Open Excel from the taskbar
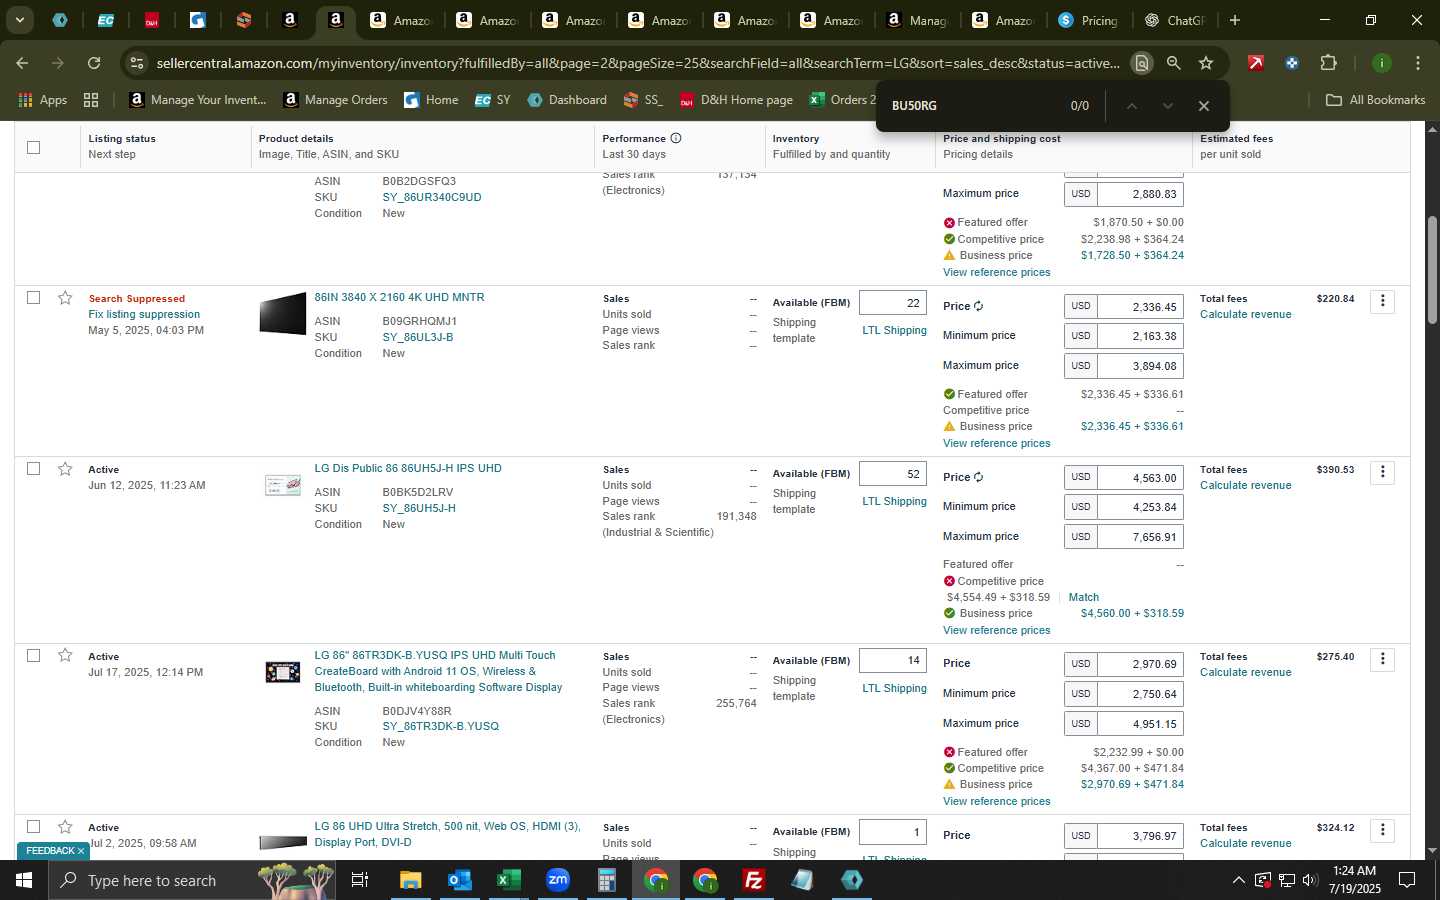Image resolution: width=1440 pixels, height=900 pixels. point(508,880)
